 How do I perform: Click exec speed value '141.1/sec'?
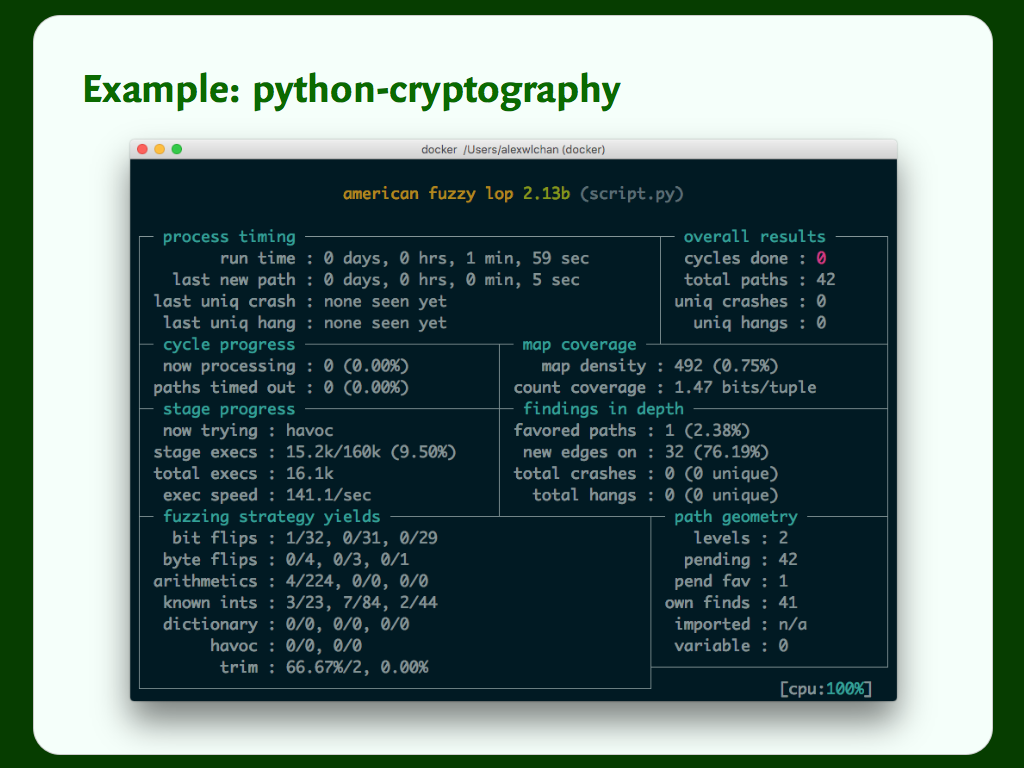coord(328,496)
